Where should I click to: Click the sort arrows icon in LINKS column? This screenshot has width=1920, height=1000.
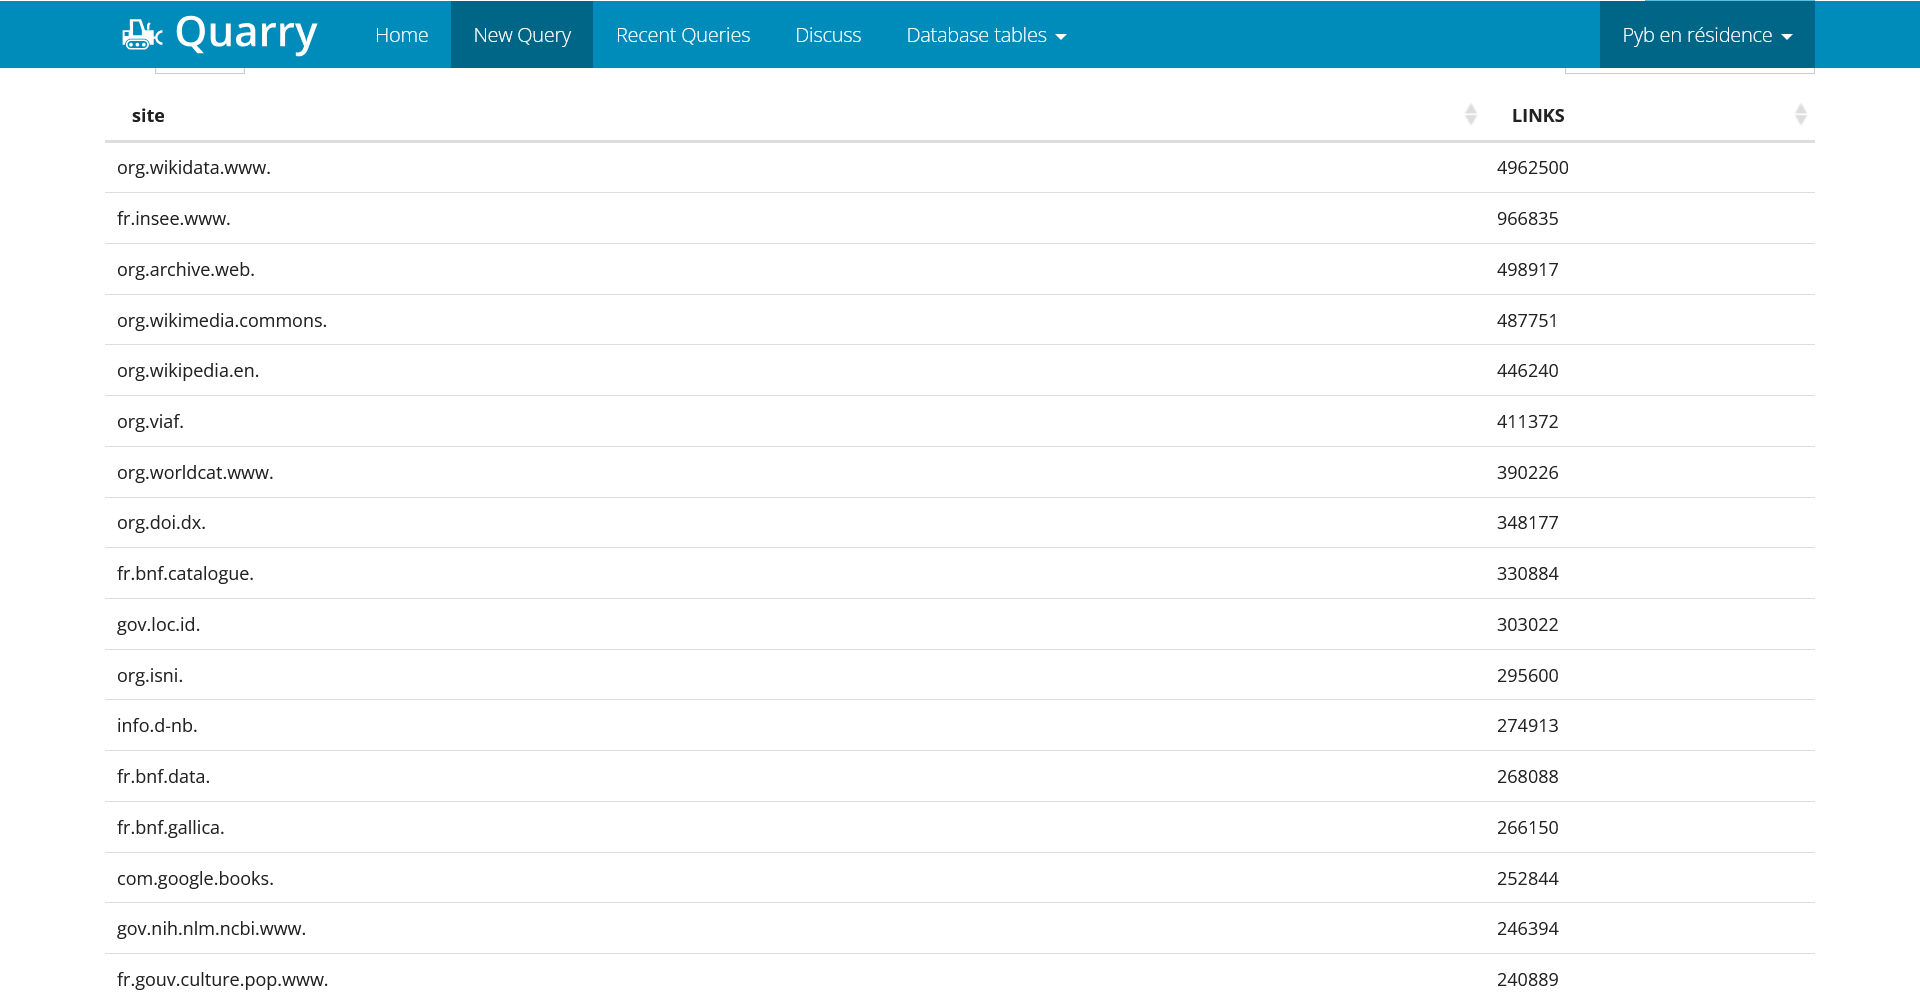pyautogui.click(x=1801, y=115)
